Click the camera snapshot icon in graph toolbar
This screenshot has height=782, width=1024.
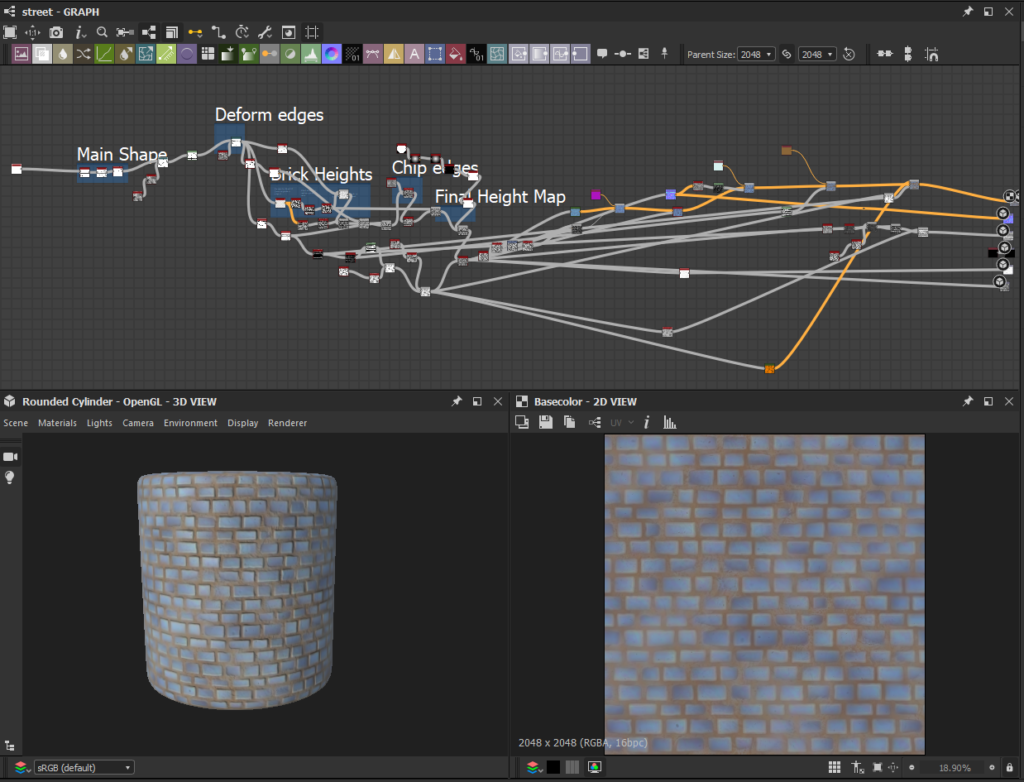coord(57,32)
